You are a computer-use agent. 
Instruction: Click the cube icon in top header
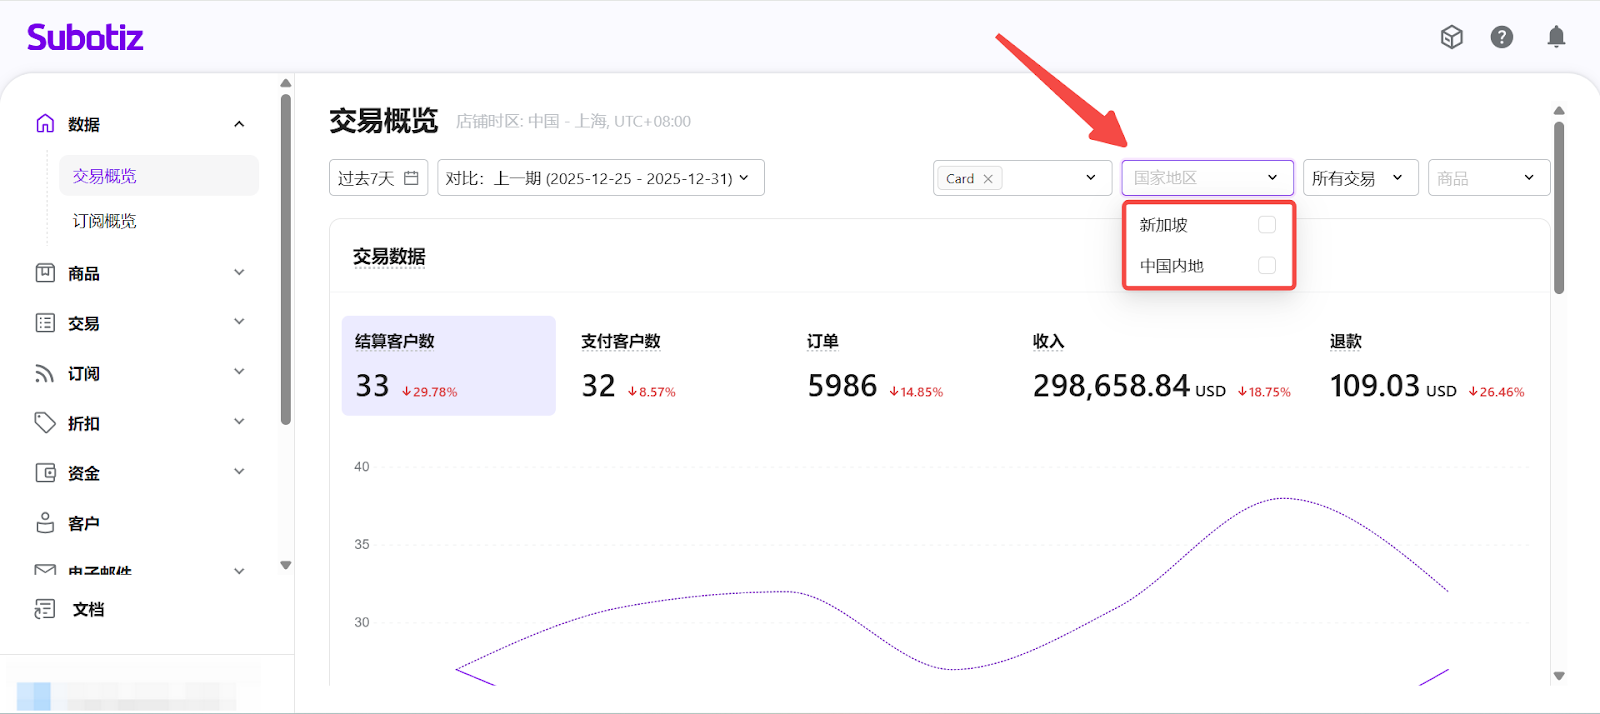(1451, 37)
